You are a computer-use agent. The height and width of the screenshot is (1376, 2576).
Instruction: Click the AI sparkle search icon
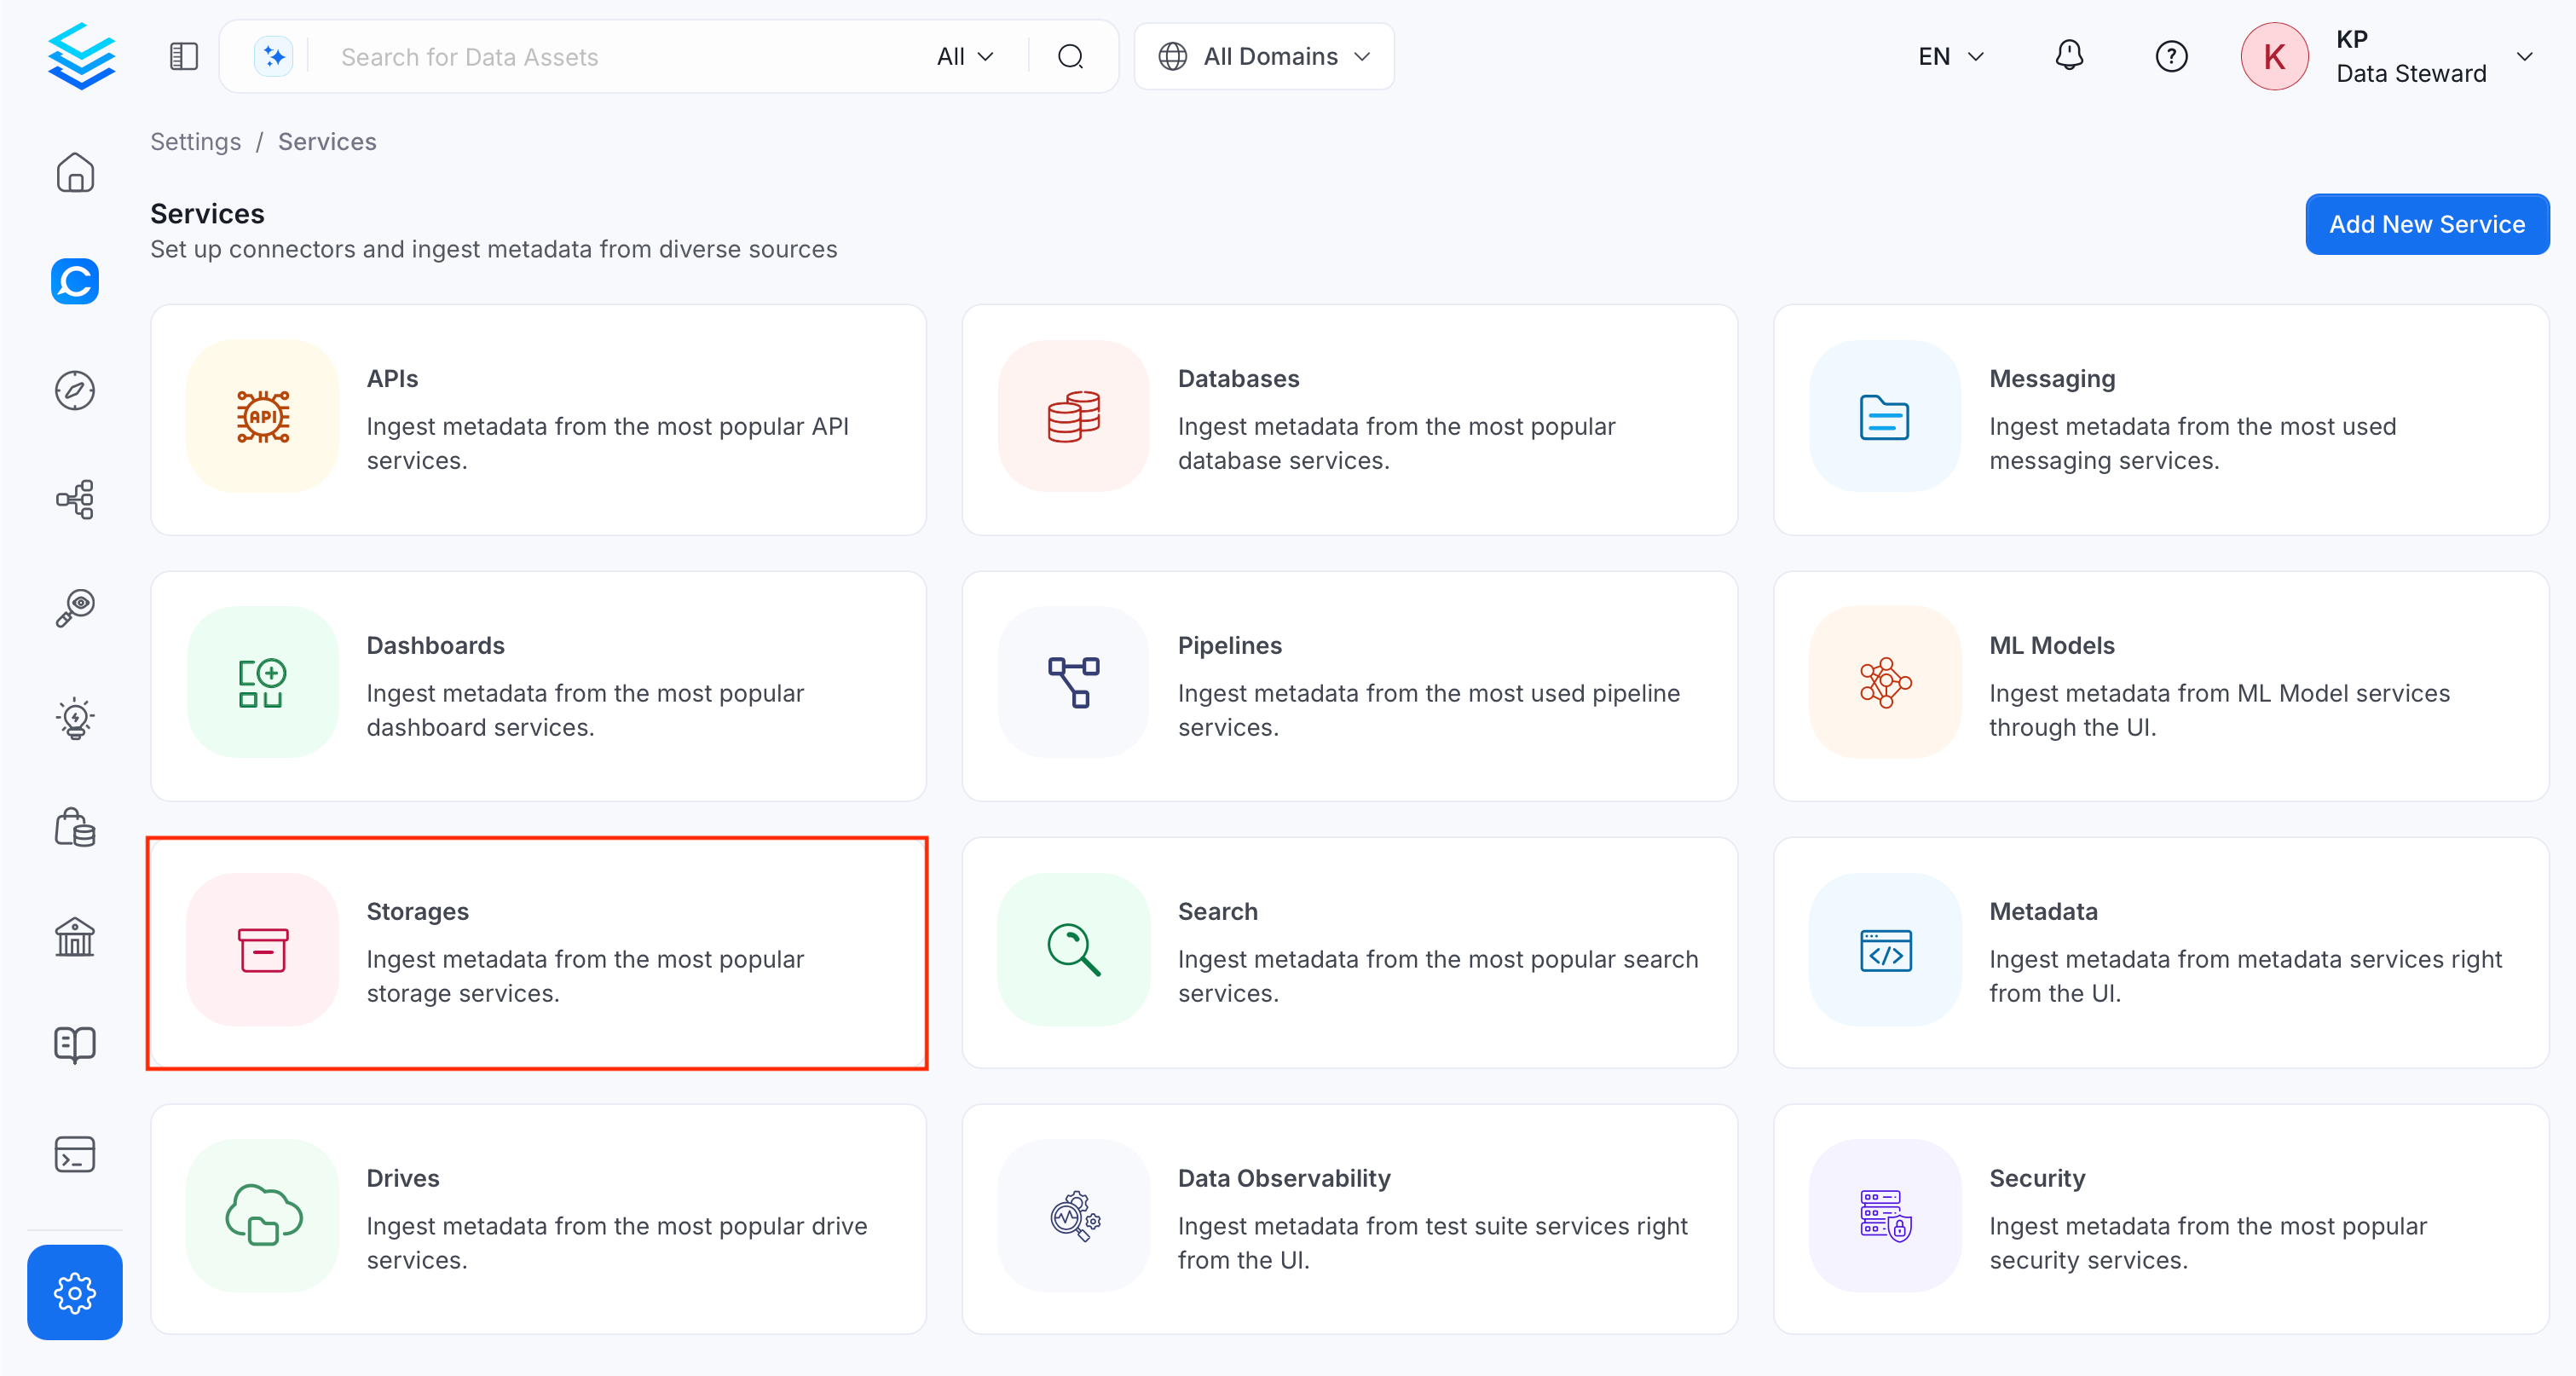click(273, 57)
